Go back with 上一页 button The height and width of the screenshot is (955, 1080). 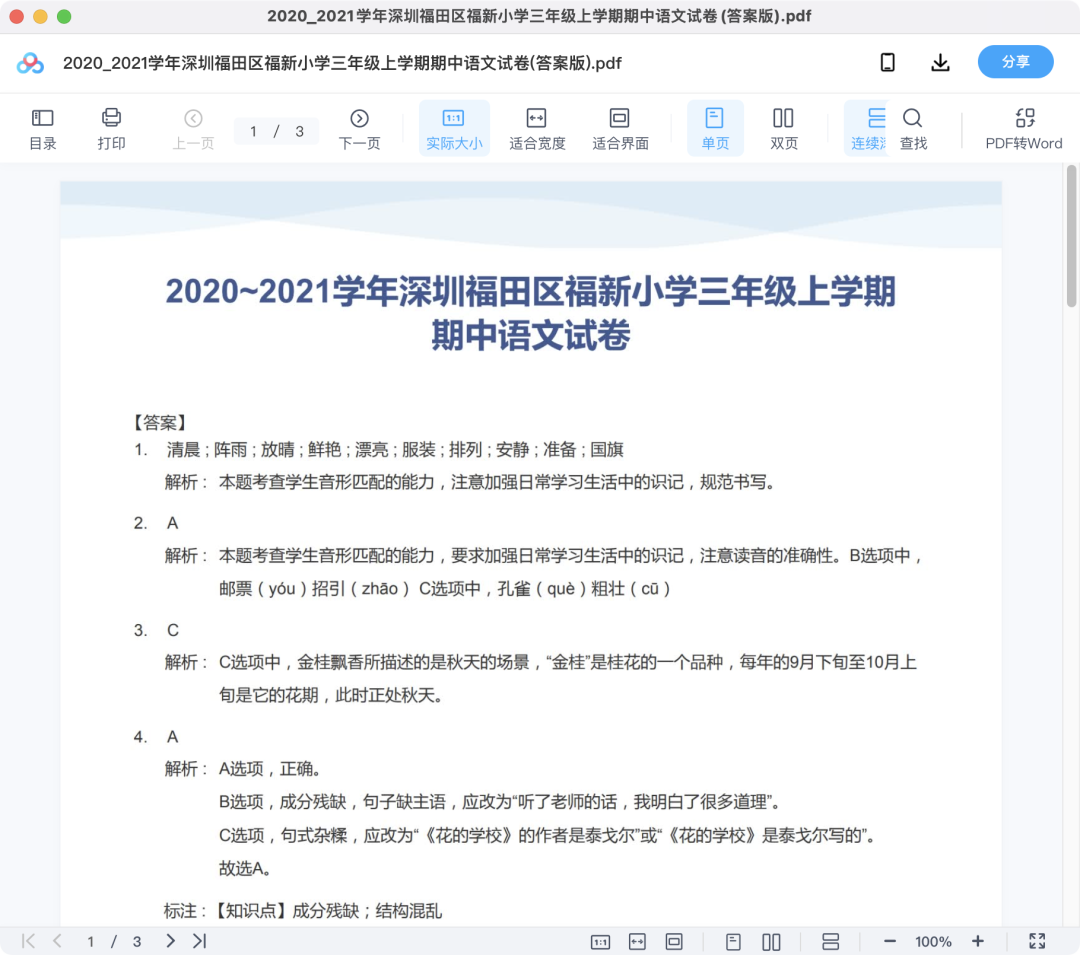click(x=193, y=129)
